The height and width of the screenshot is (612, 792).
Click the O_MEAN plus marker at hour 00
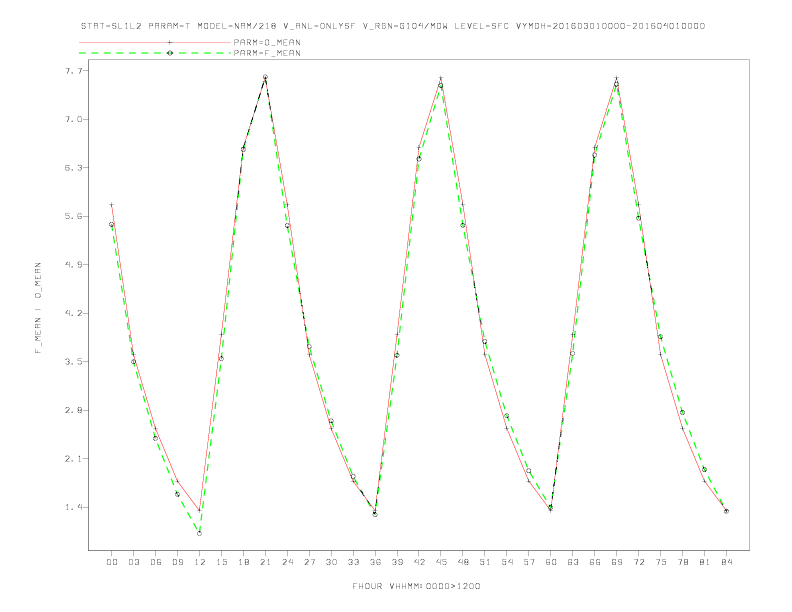[112, 205]
